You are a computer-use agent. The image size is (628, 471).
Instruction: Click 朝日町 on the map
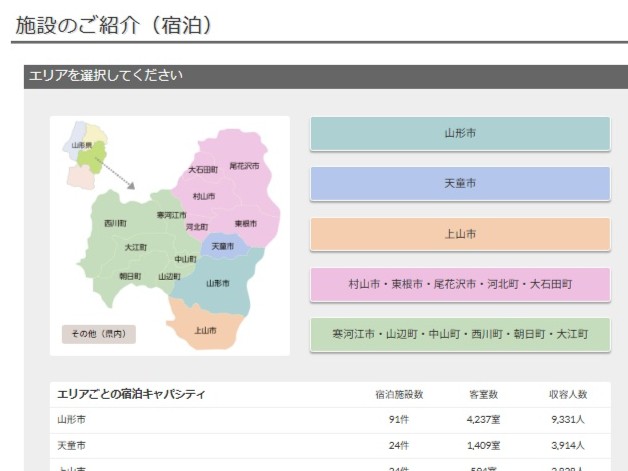pyautogui.click(x=129, y=276)
